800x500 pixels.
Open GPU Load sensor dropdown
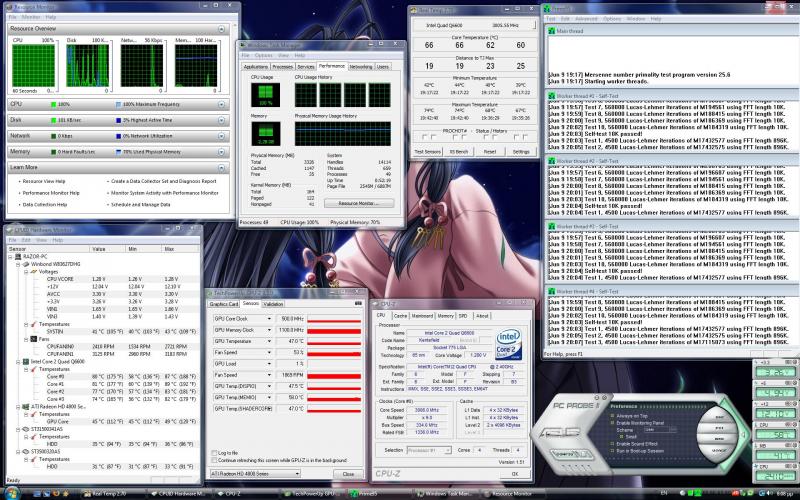click(x=269, y=364)
